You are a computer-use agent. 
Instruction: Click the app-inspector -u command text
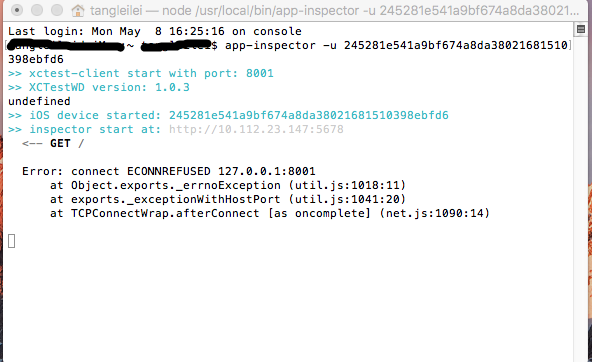coord(281,45)
